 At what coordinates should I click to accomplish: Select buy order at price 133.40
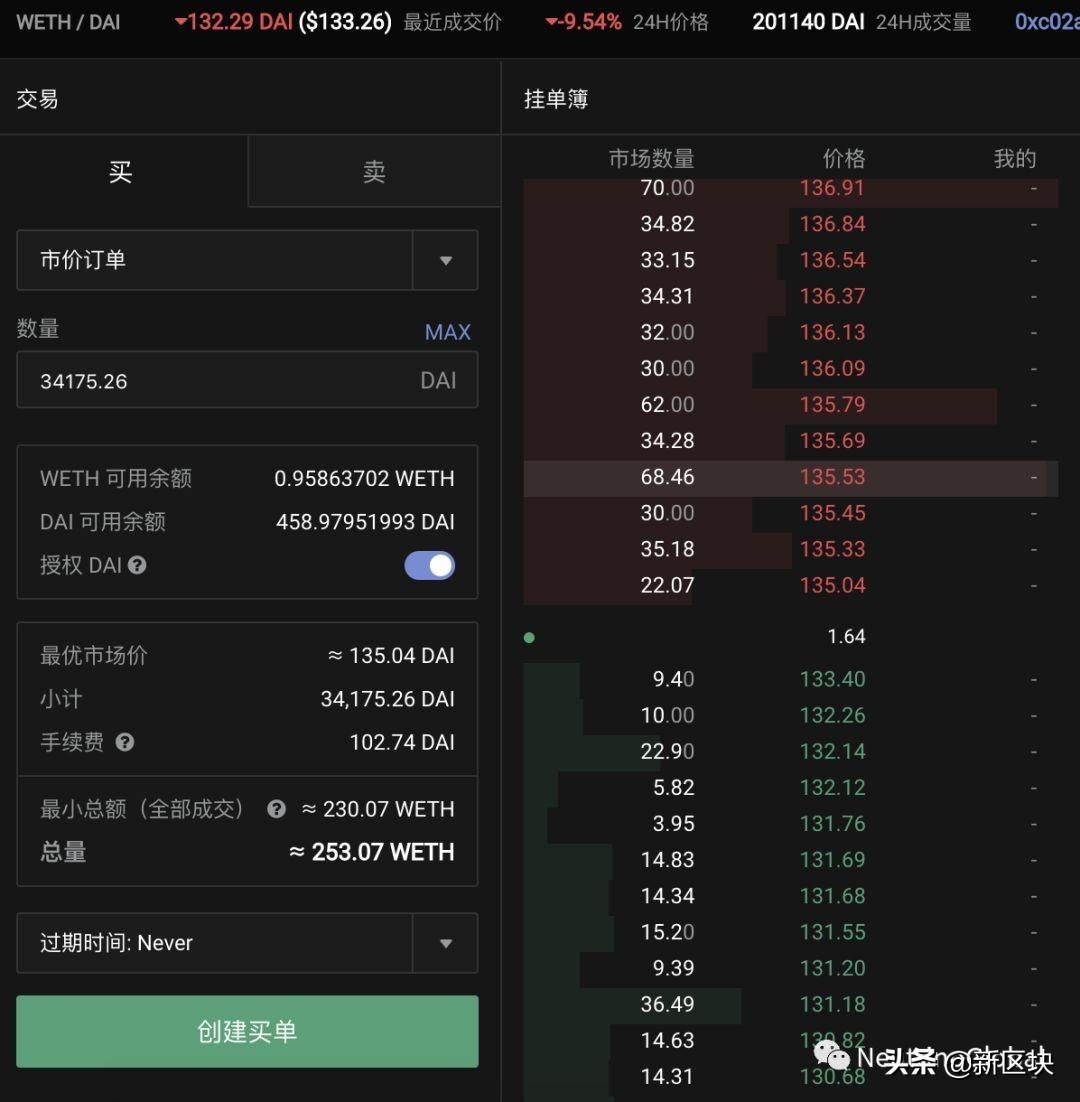click(x=791, y=679)
